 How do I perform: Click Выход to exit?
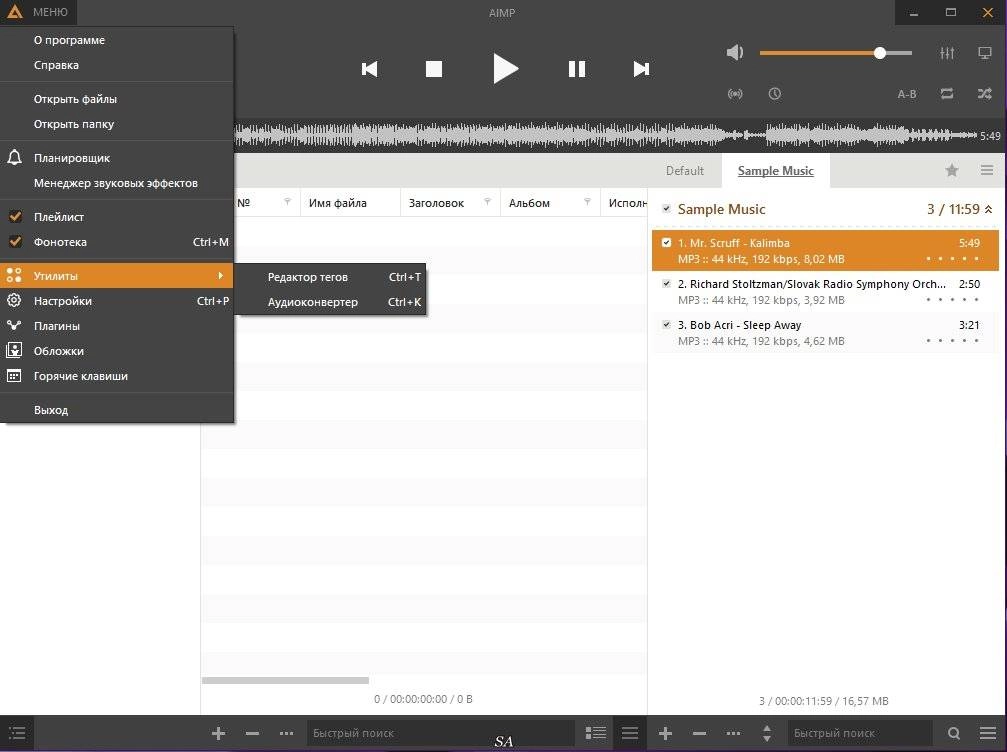[x=116, y=410]
